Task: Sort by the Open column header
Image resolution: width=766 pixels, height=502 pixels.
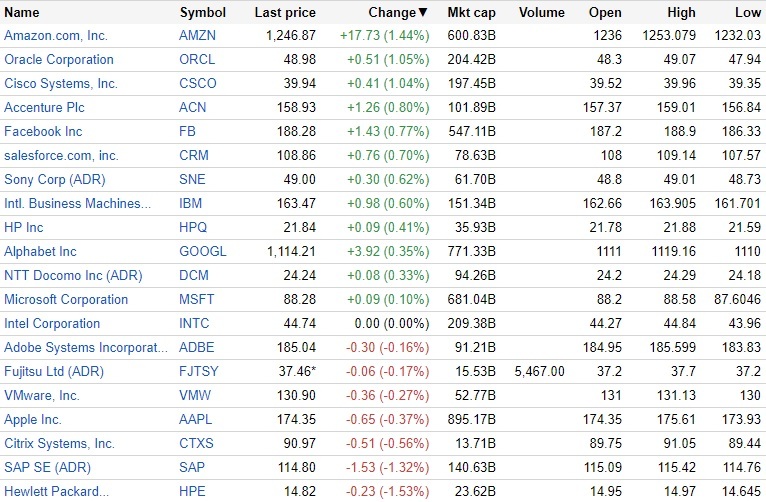Action: coord(607,13)
